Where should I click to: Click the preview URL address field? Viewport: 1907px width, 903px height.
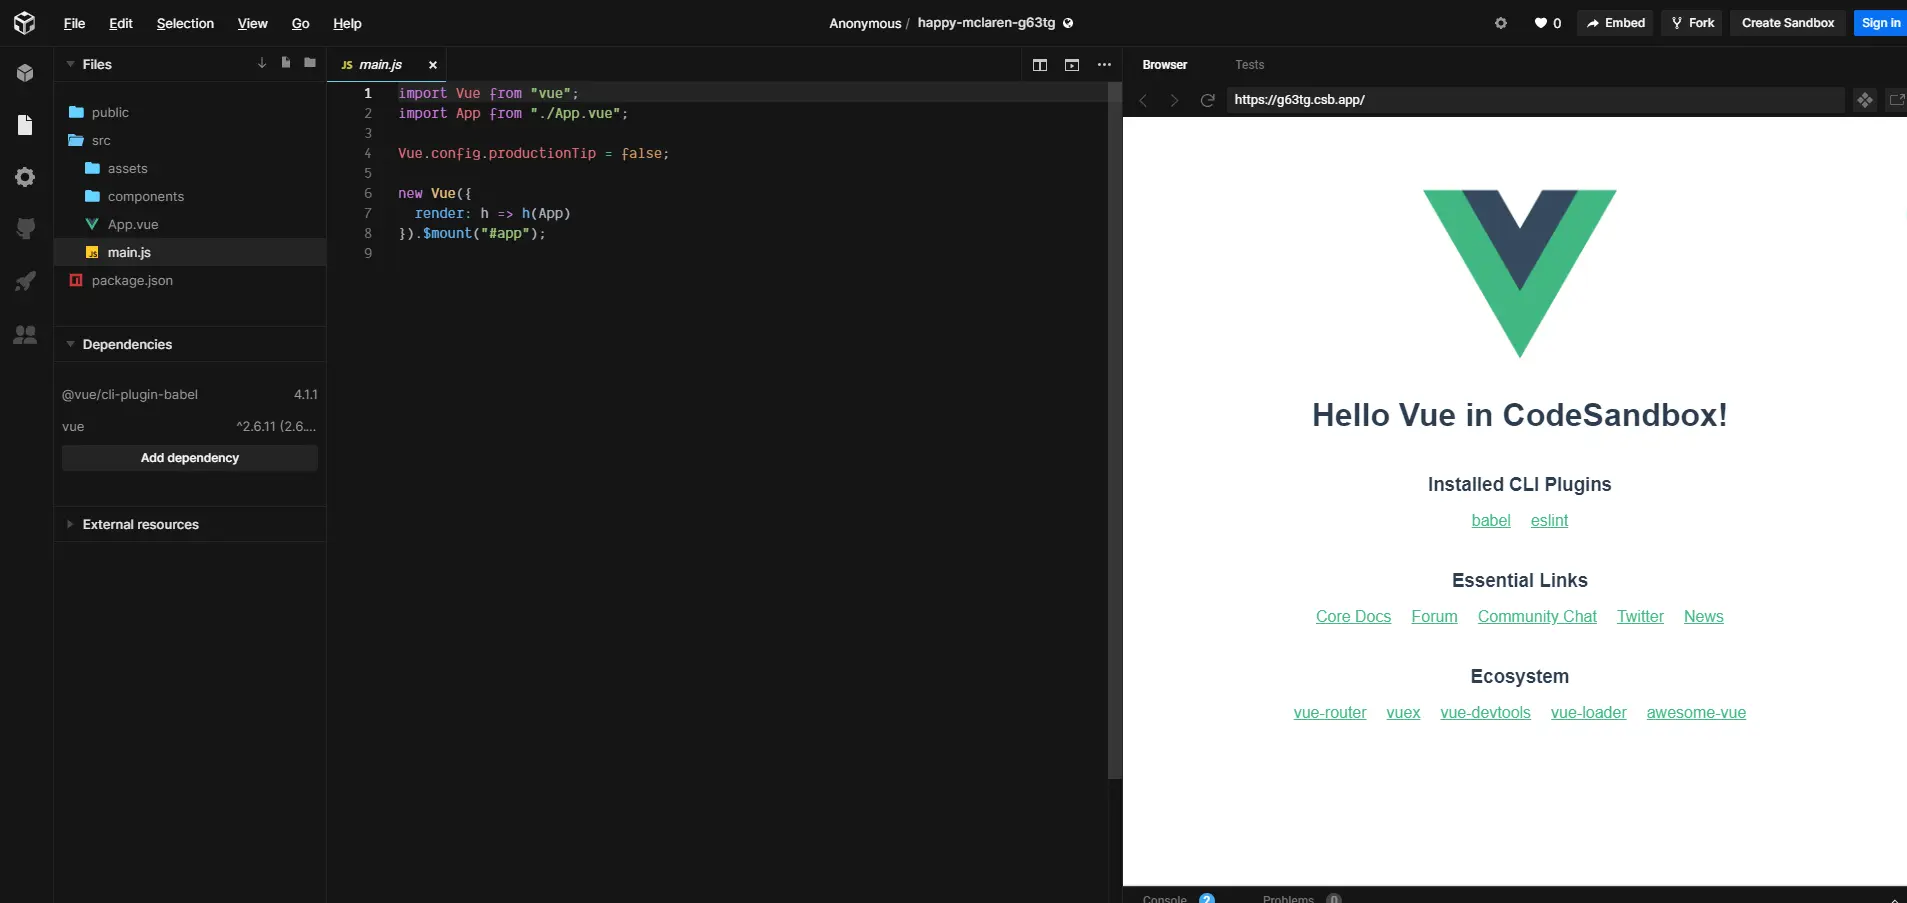pos(1536,100)
